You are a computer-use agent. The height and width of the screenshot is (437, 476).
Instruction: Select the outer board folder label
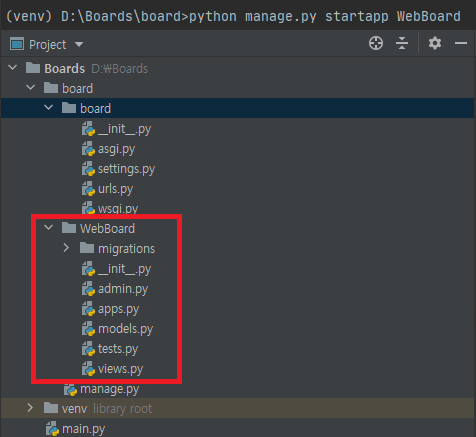click(77, 88)
